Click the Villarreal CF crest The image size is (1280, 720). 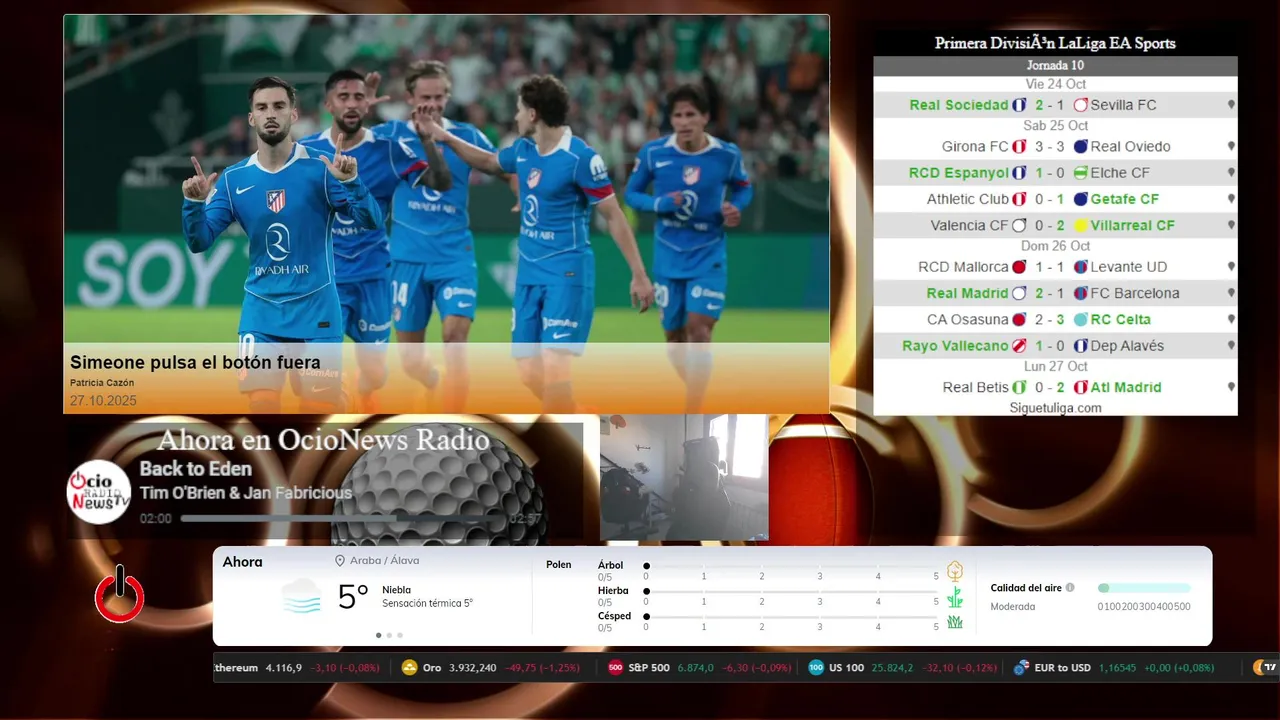[x=1080, y=226]
